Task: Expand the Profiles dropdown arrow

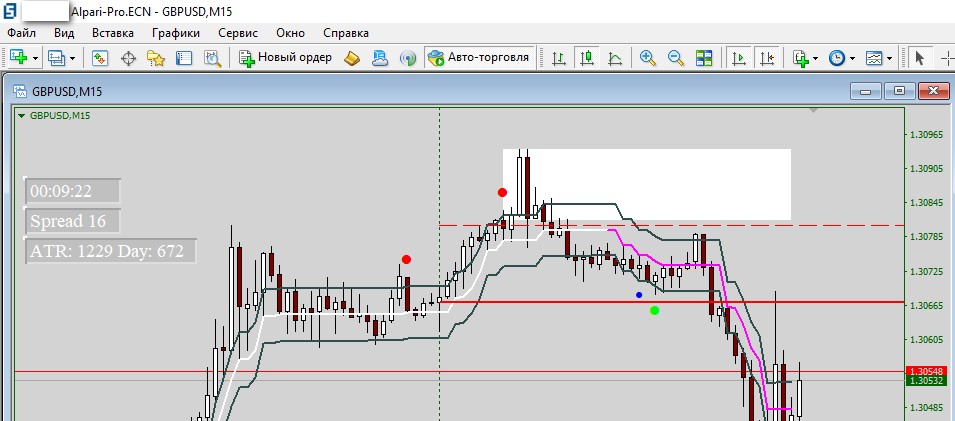Action: click(x=72, y=58)
